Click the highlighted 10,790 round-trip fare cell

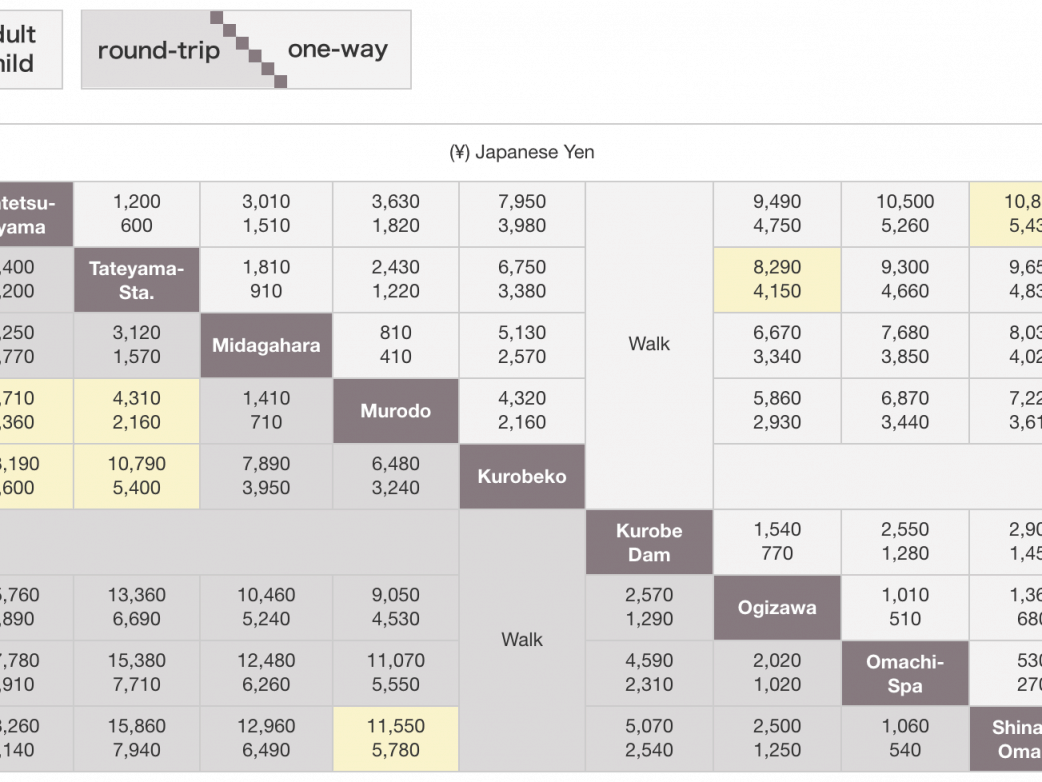[x=137, y=476]
